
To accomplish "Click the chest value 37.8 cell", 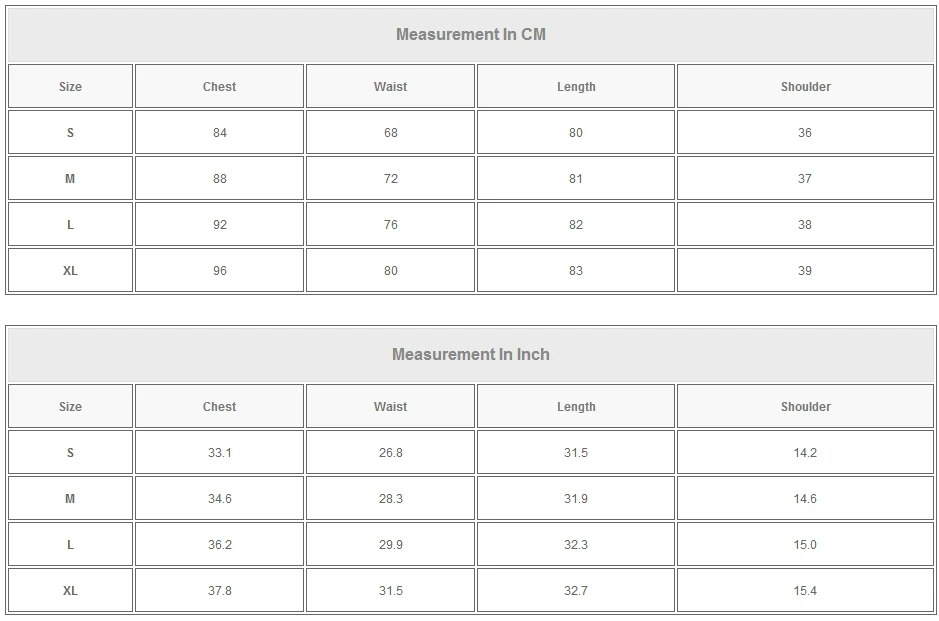I will [219, 591].
